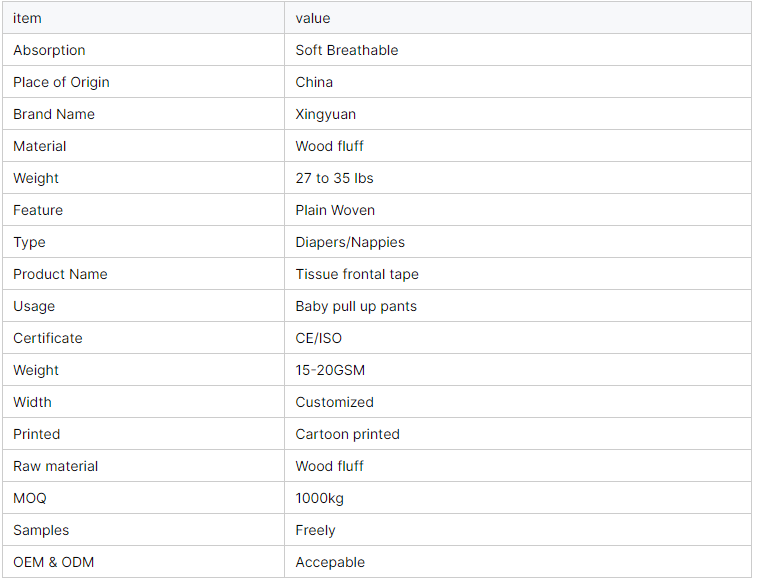Click the "15-20GSM" weight value
Image resolution: width=758 pixels, height=579 pixels.
330,370
